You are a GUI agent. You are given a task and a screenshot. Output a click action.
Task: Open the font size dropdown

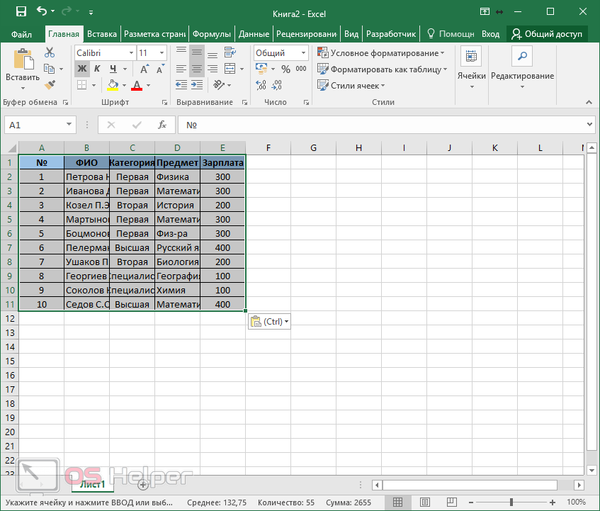162,53
